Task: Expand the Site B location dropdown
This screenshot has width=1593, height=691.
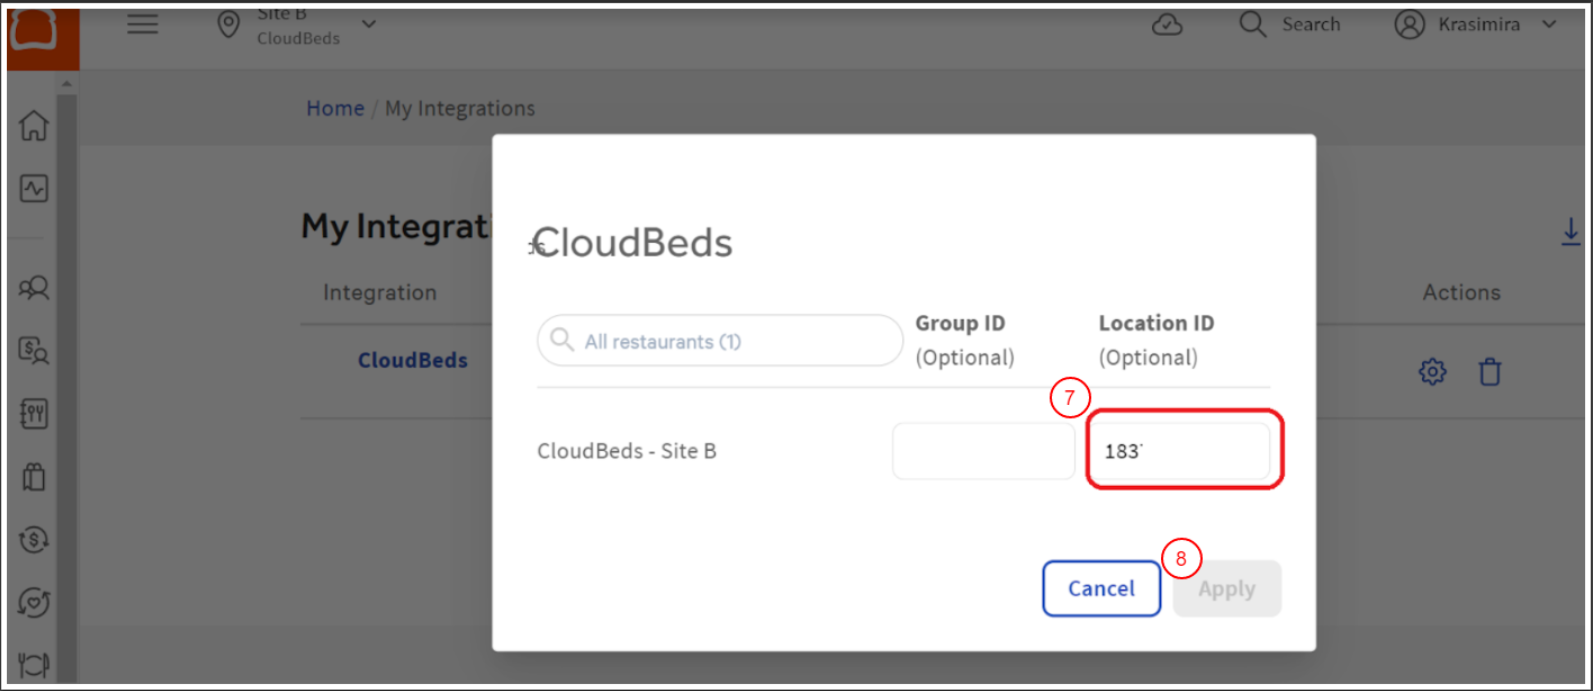Action: [x=369, y=25]
